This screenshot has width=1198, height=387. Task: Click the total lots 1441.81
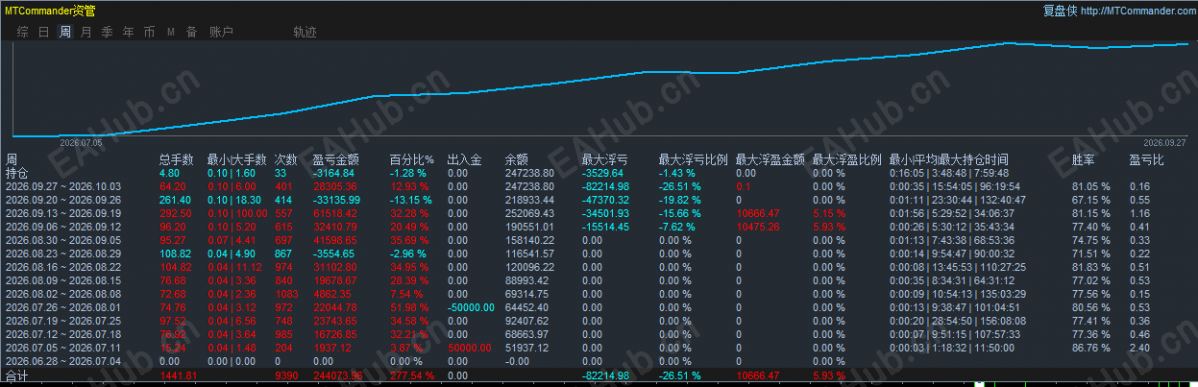coord(178,375)
